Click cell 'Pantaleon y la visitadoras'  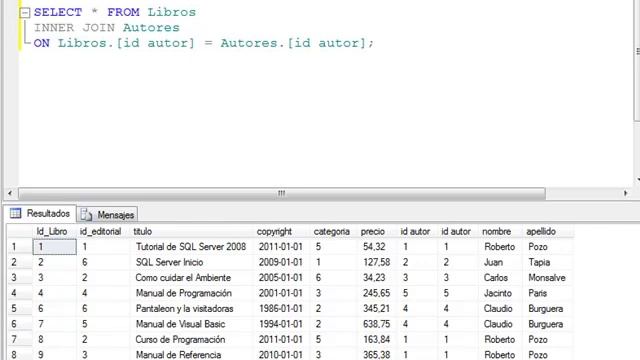coord(191,309)
